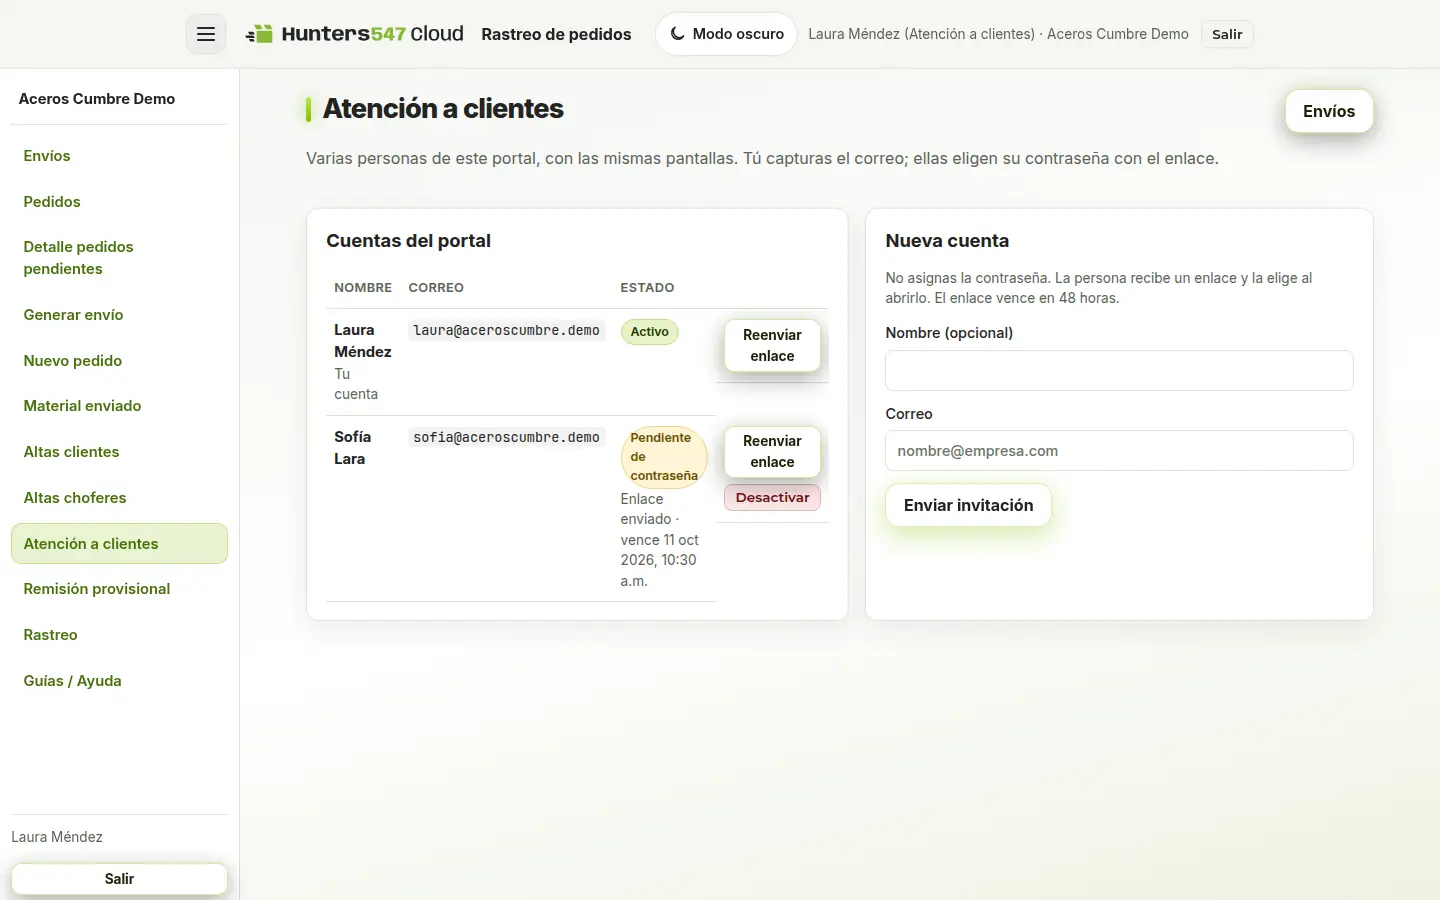Resend link for Laura Méndez
The height and width of the screenshot is (900, 1440).
click(x=772, y=346)
